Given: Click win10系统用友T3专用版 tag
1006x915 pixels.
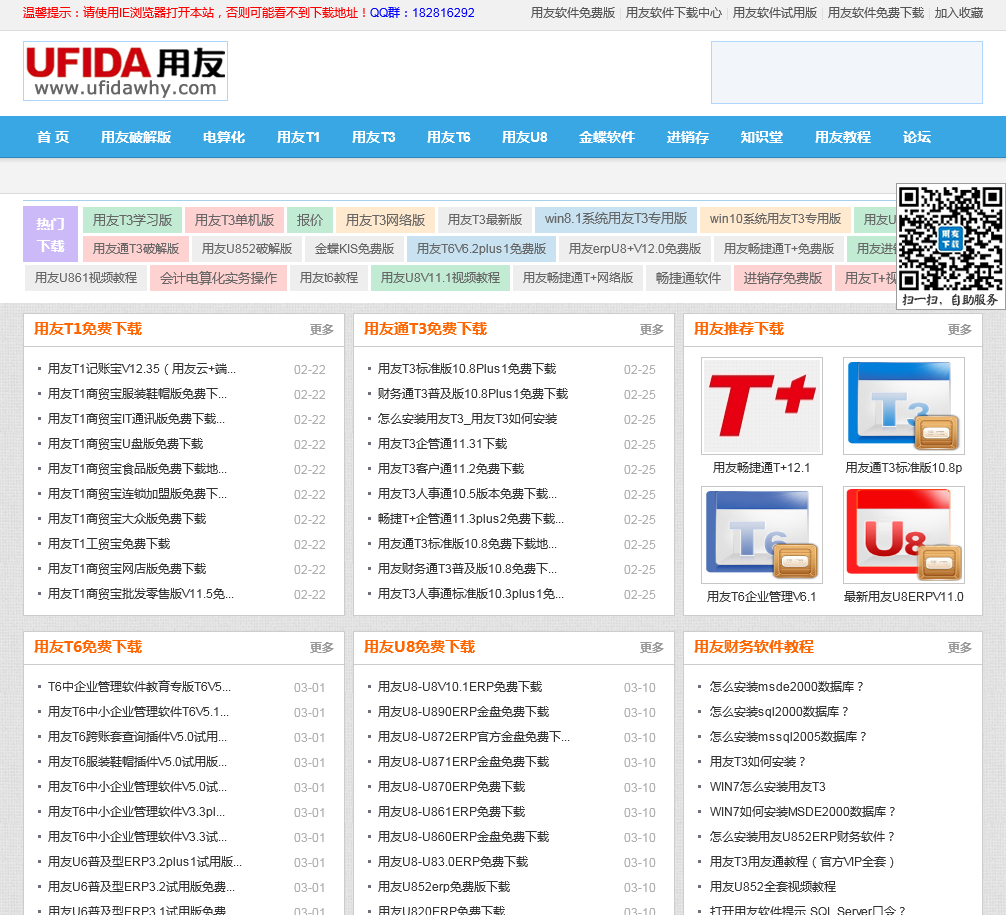Looking at the screenshot, I should [x=775, y=219].
